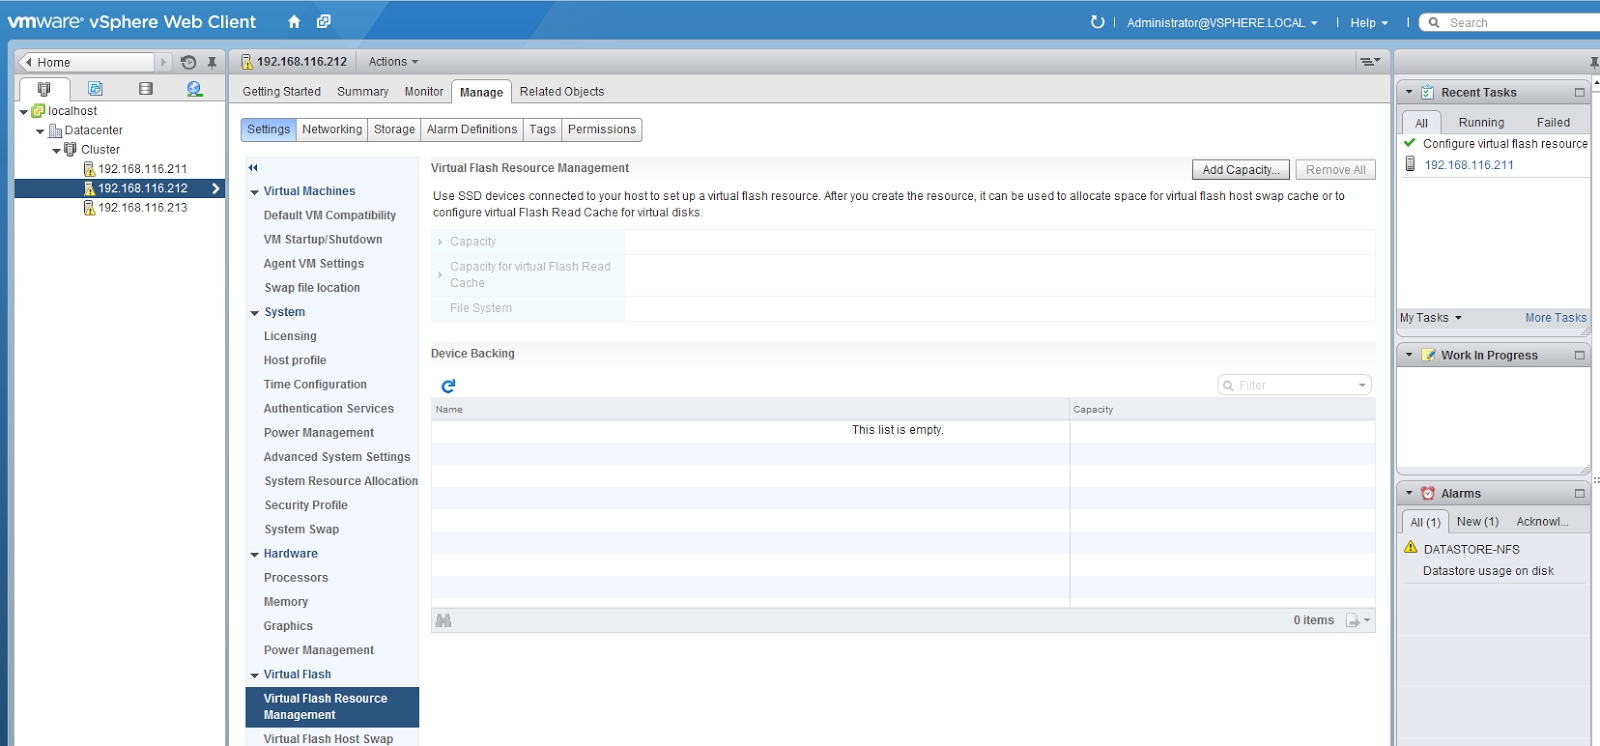Screen dimensions: 1600x746
Task: Collapse the Datacenter tree node
Action: tap(40, 131)
